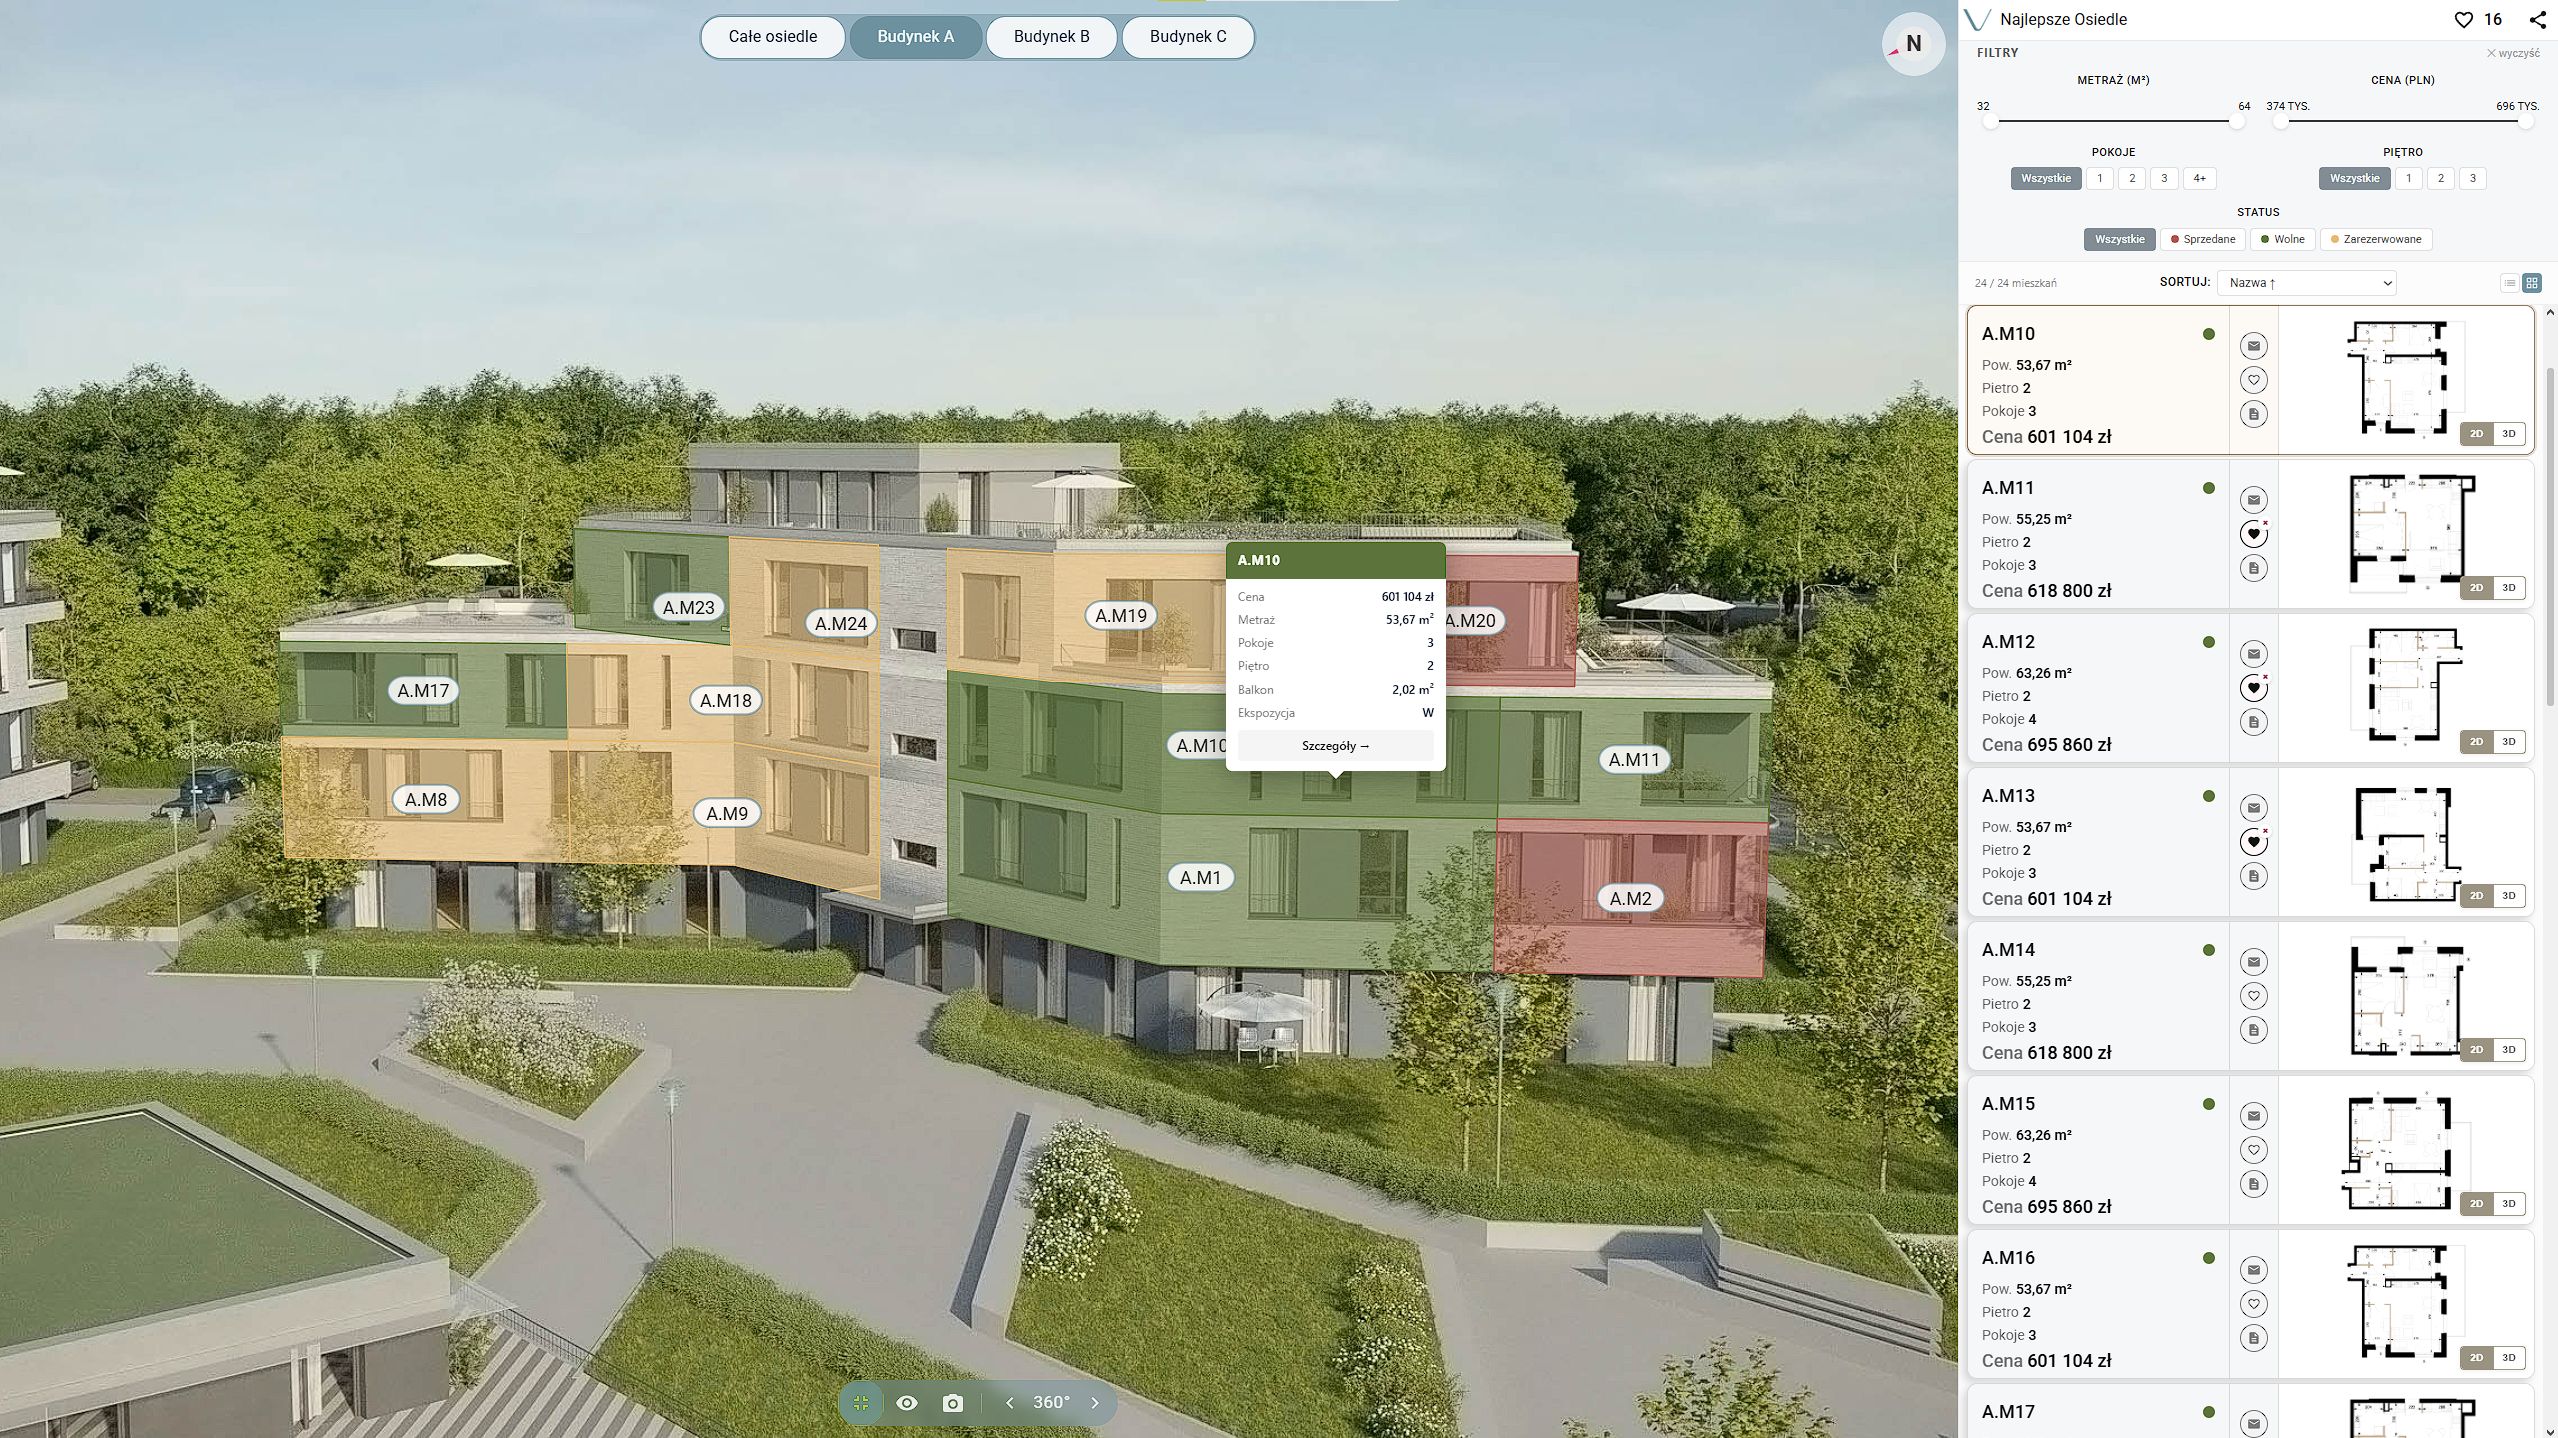Rotate 360 view to previous angle

click(1009, 1403)
